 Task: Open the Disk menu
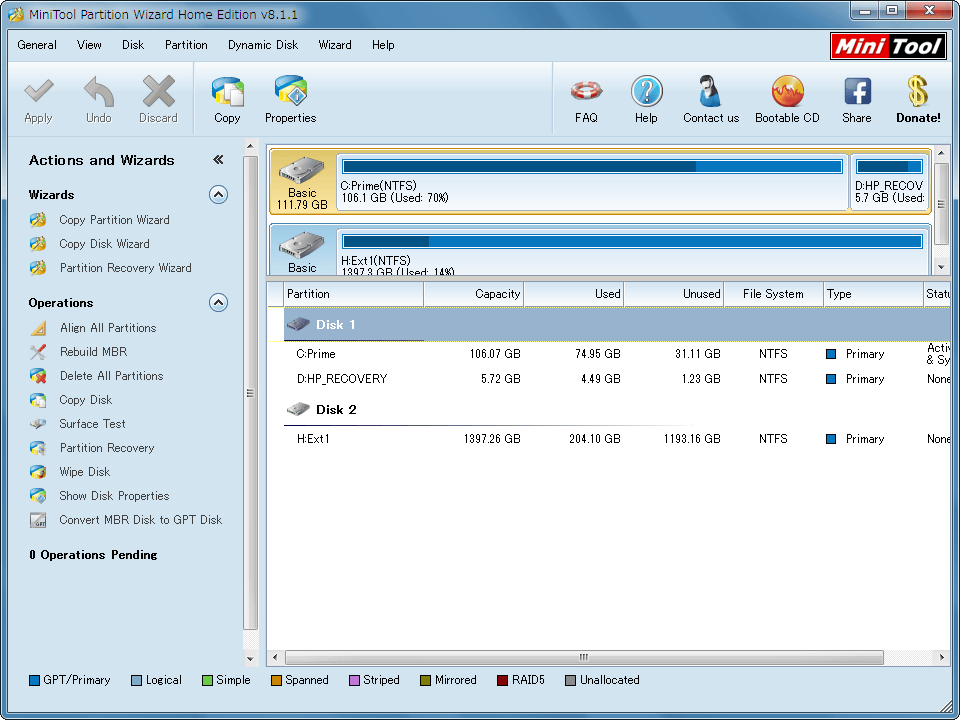coord(133,45)
